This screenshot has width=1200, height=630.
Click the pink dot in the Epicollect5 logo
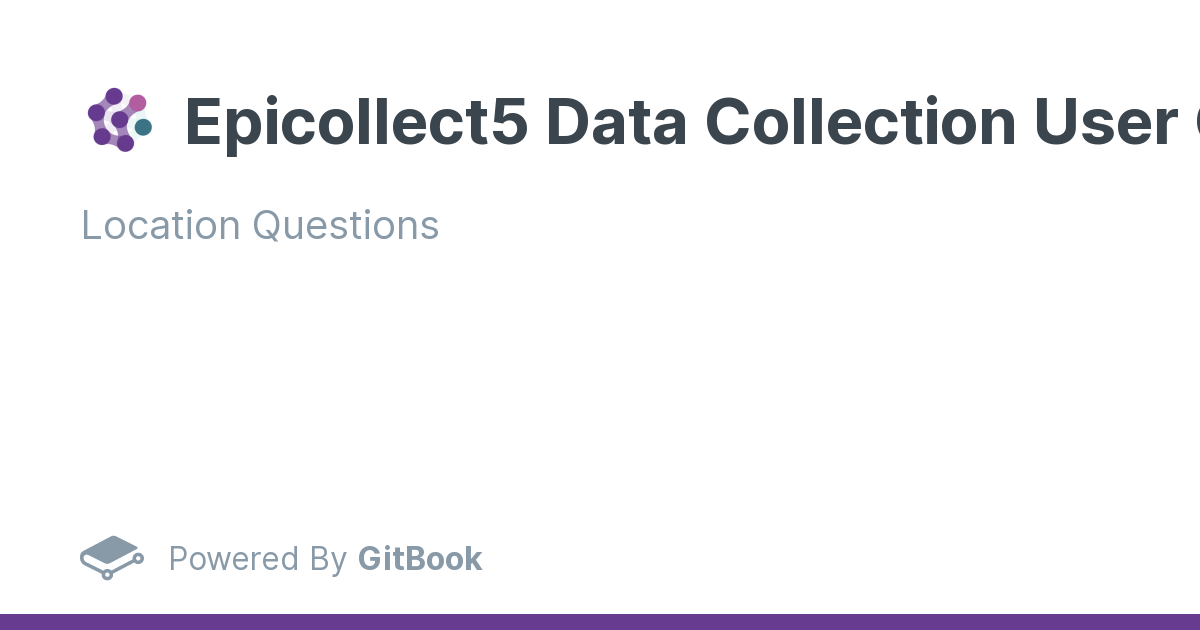click(138, 102)
